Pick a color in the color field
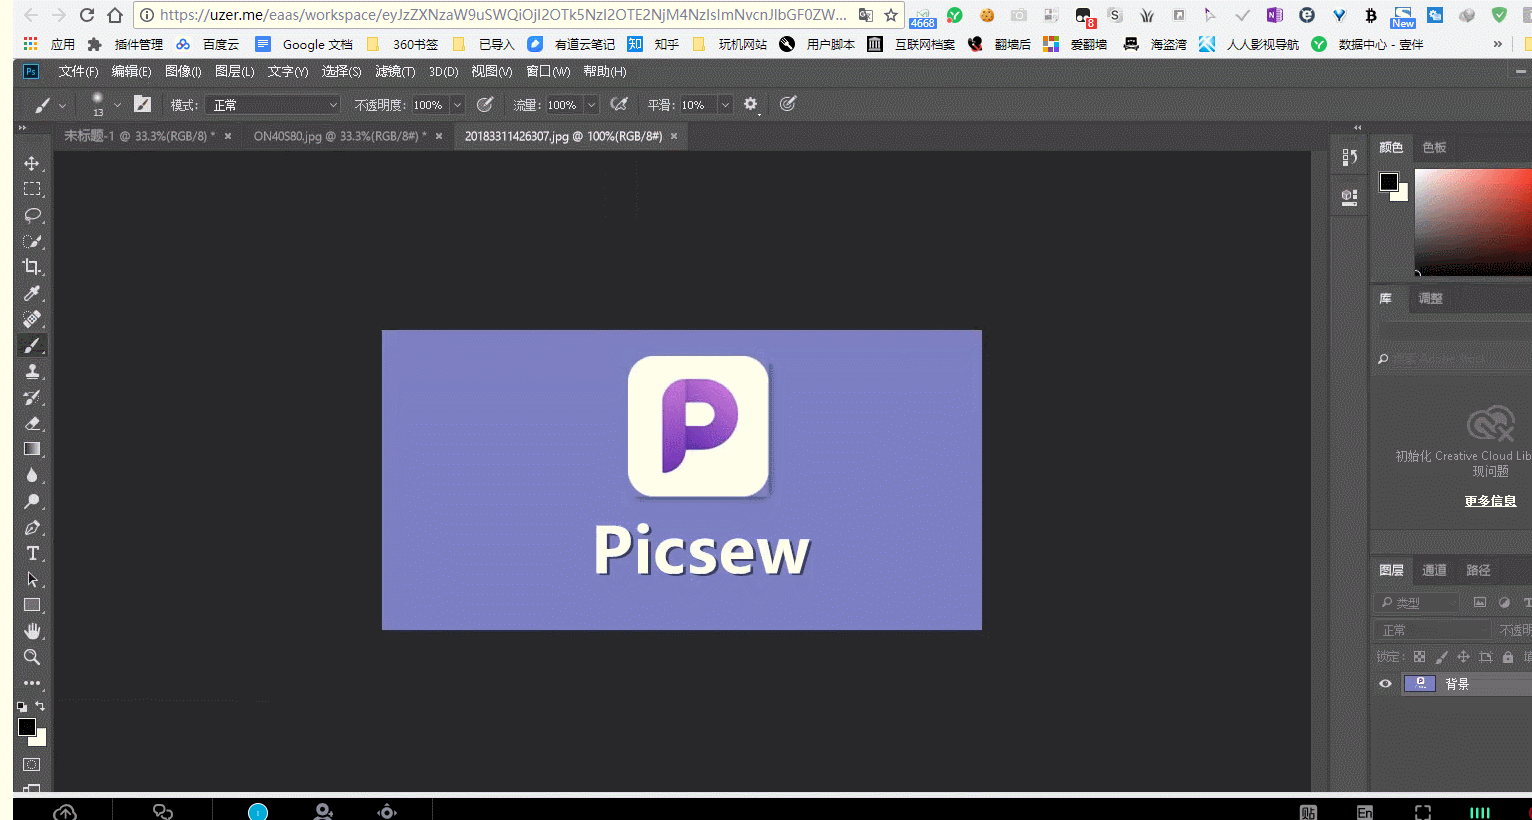The height and width of the screenshot is (820, 1532). (x=1473, y=222)
